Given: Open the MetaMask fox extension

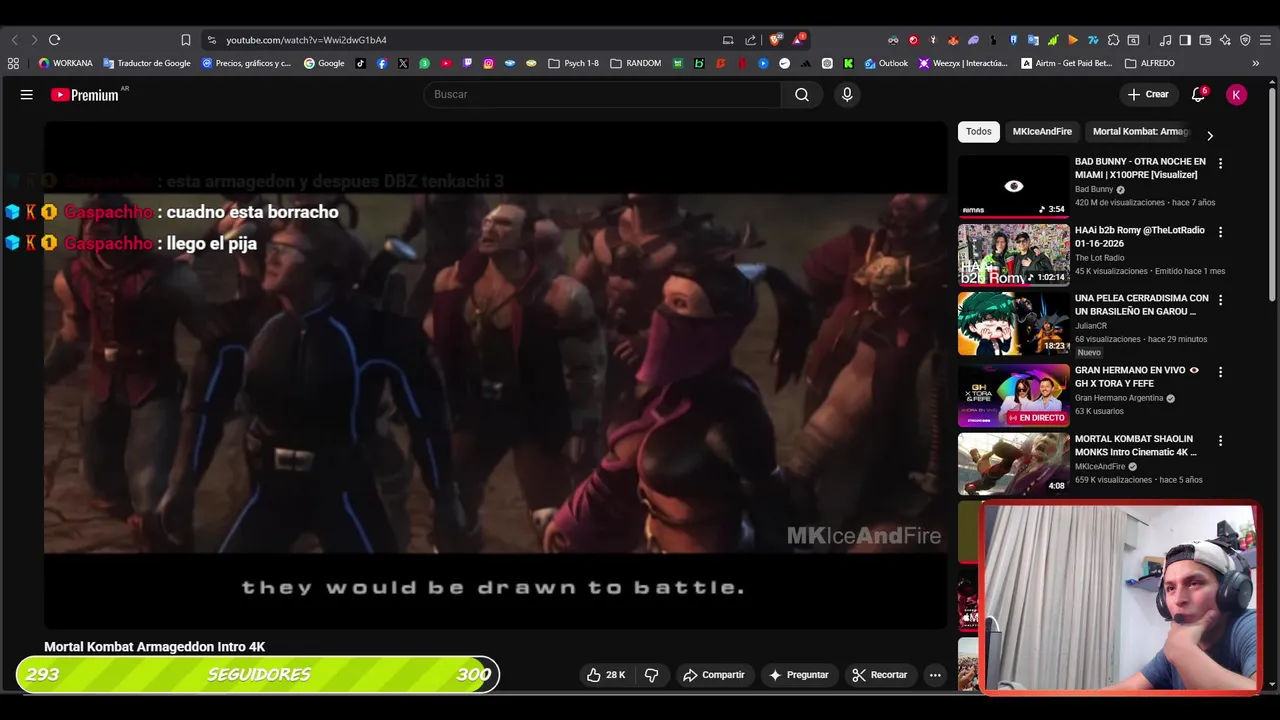Looking at the screenshot, I should (953, 40).
